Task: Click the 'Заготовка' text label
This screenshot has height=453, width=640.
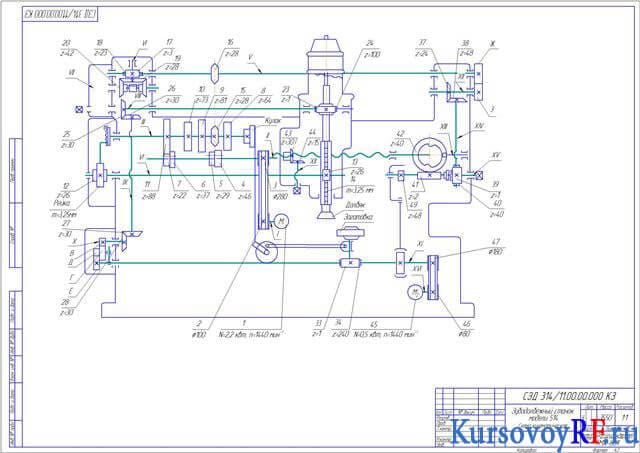Action: point(358,217)
